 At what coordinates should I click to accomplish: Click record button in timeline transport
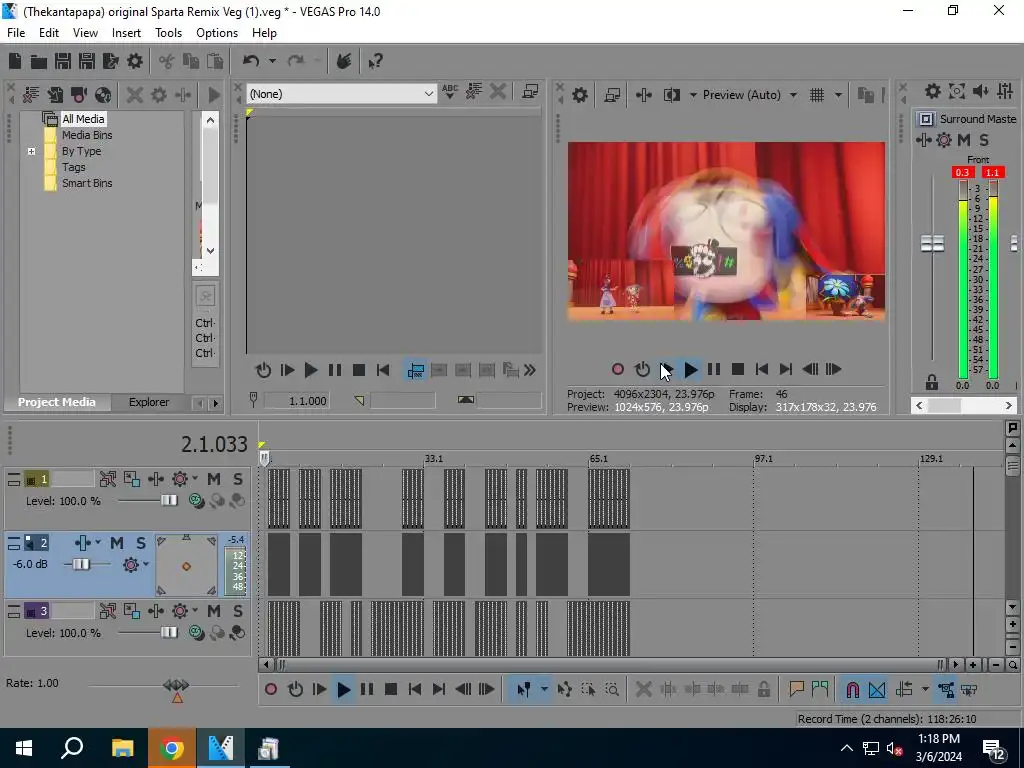tap(271, 689)
